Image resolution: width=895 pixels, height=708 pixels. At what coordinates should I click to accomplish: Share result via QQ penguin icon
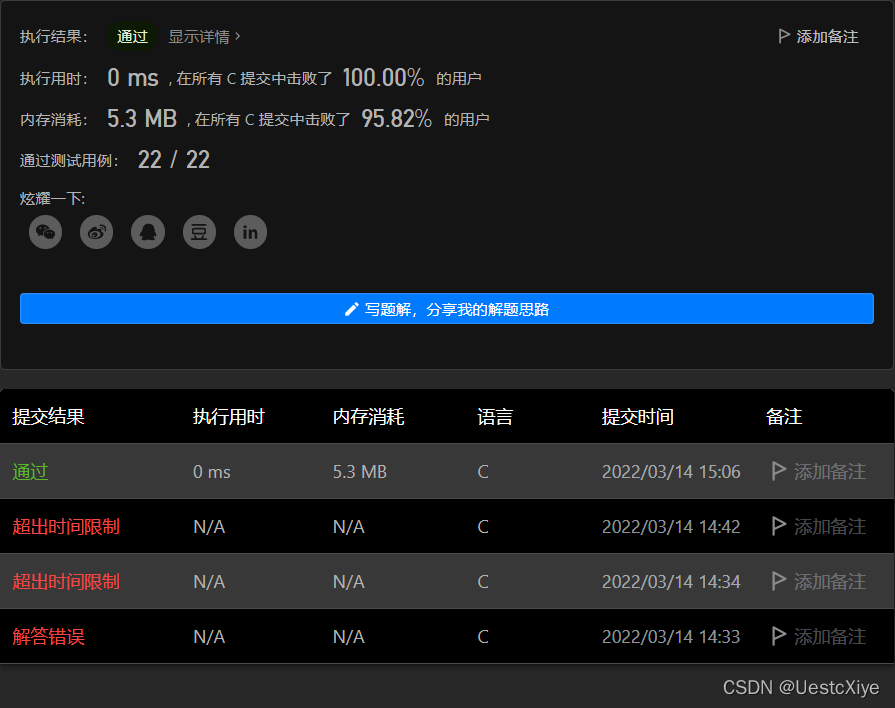[x=148, y=232]
